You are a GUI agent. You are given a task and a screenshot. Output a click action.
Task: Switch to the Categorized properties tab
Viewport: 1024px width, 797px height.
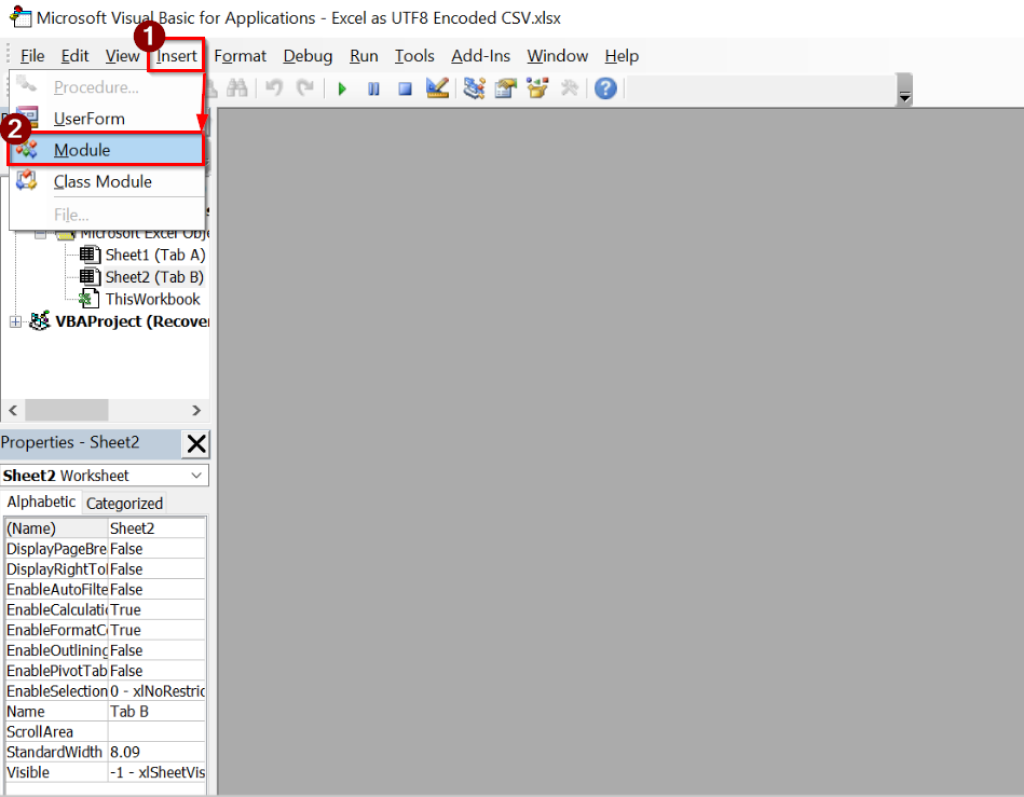(124, 502)
